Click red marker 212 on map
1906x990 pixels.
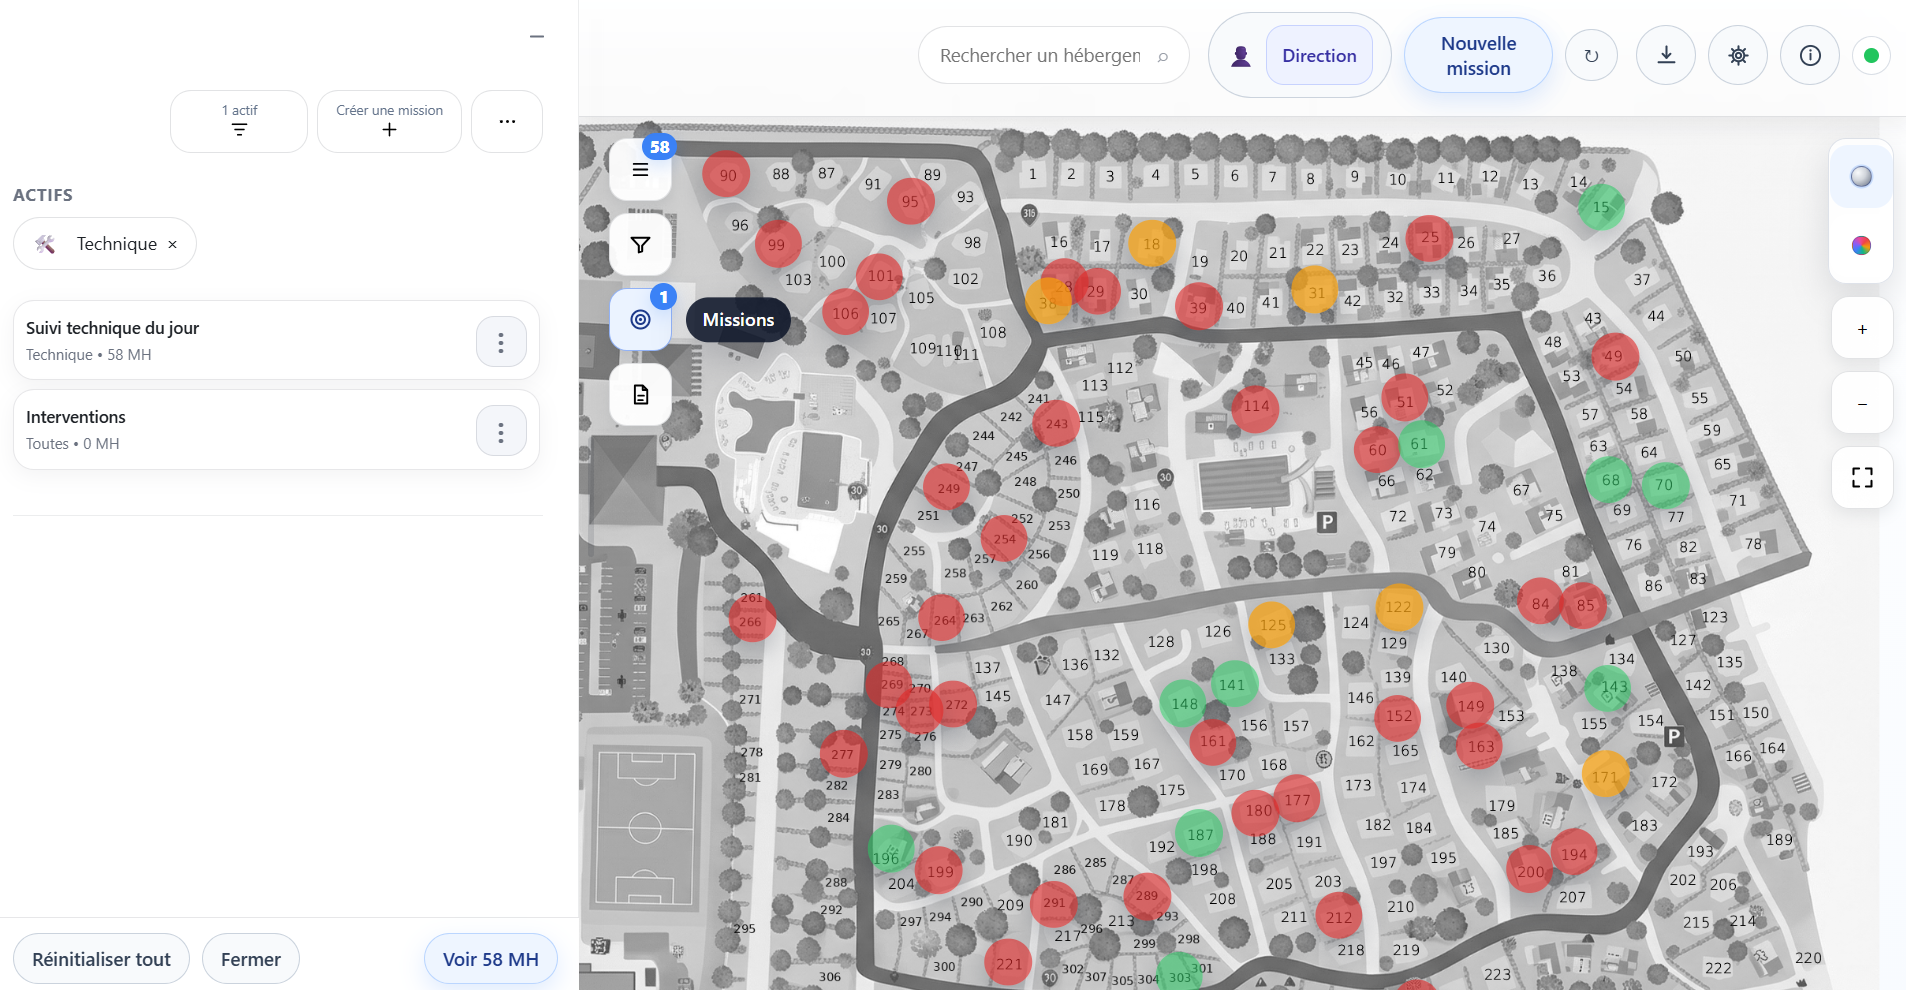[1338, 917]
